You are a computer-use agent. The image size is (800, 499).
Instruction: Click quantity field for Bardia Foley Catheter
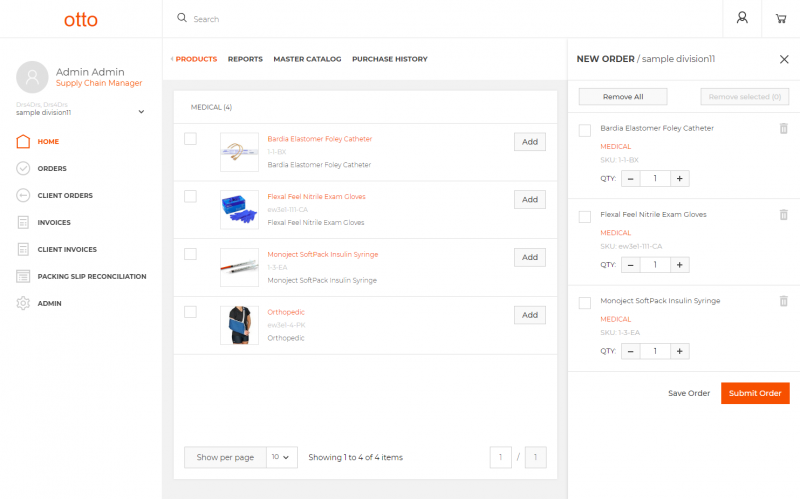tap(655, 179)
